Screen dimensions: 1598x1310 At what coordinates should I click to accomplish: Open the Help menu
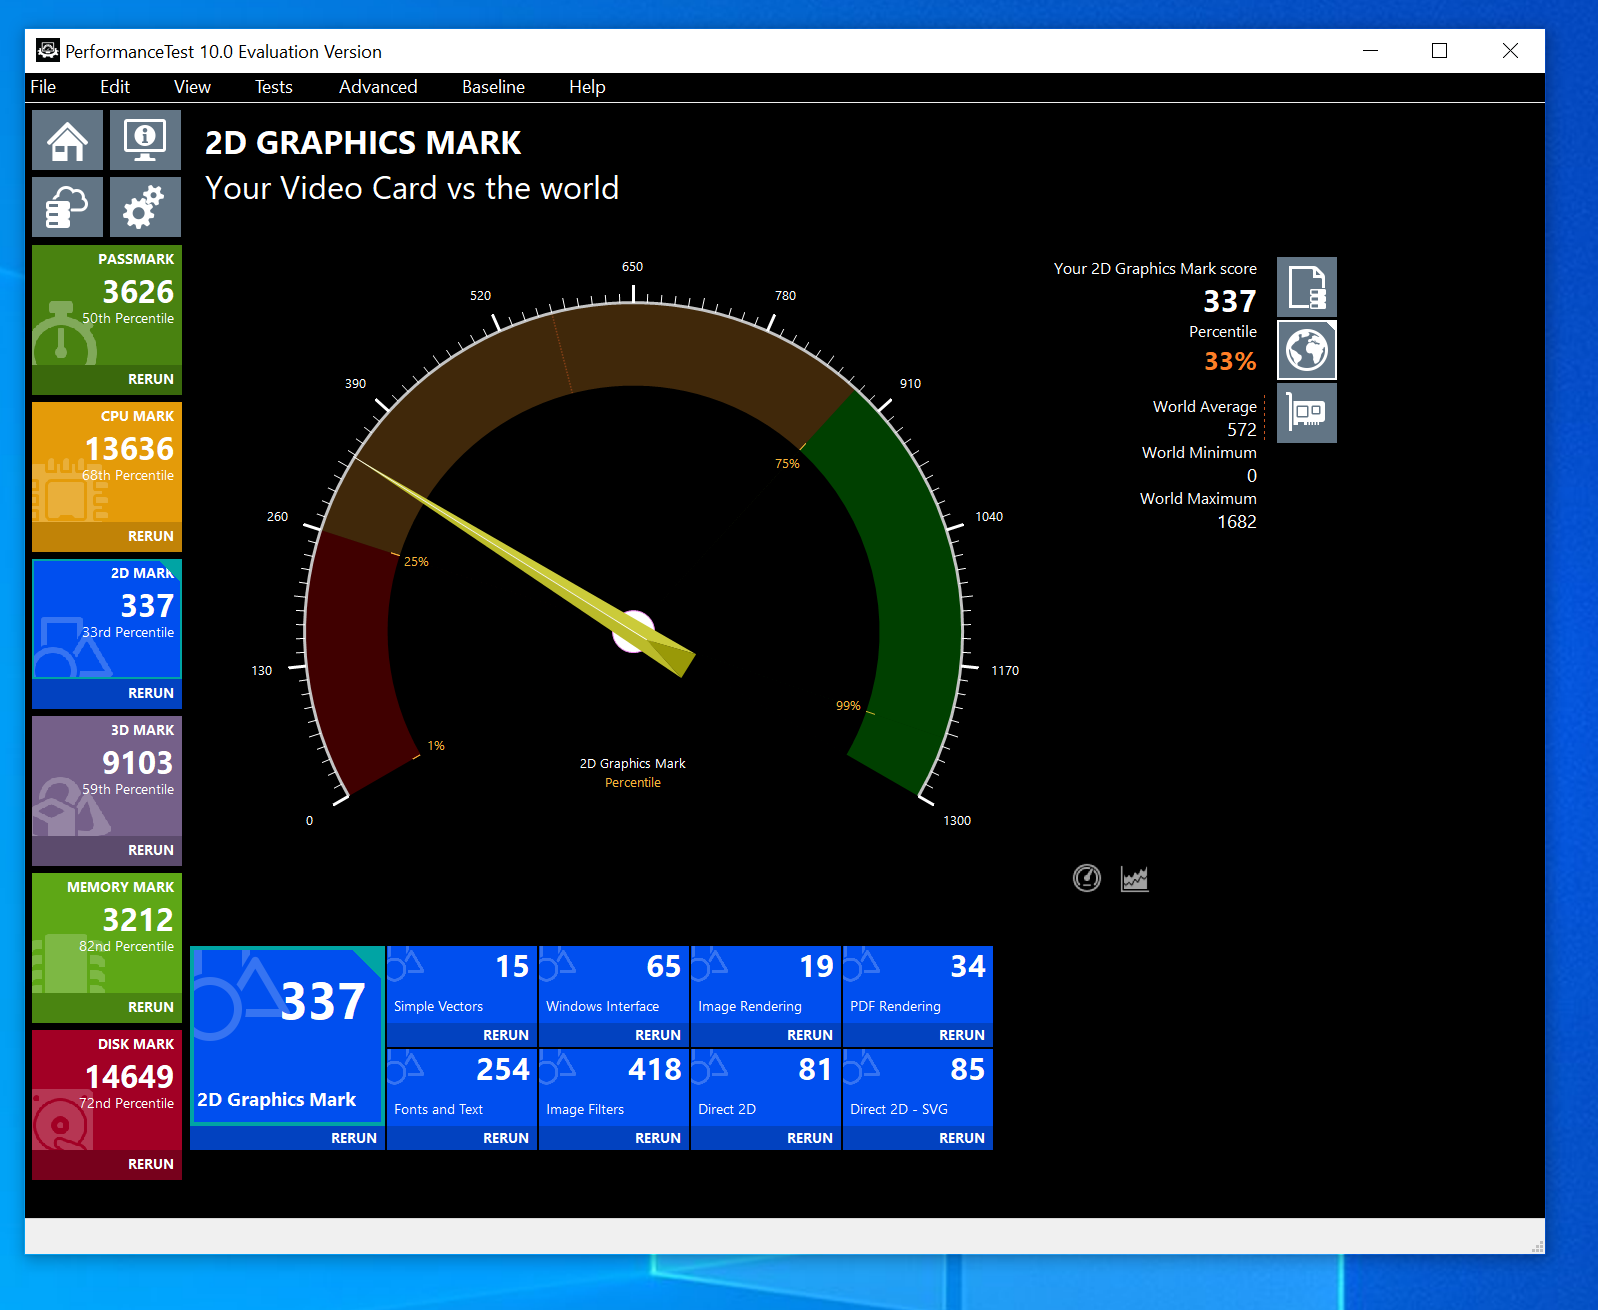point(587,87)
